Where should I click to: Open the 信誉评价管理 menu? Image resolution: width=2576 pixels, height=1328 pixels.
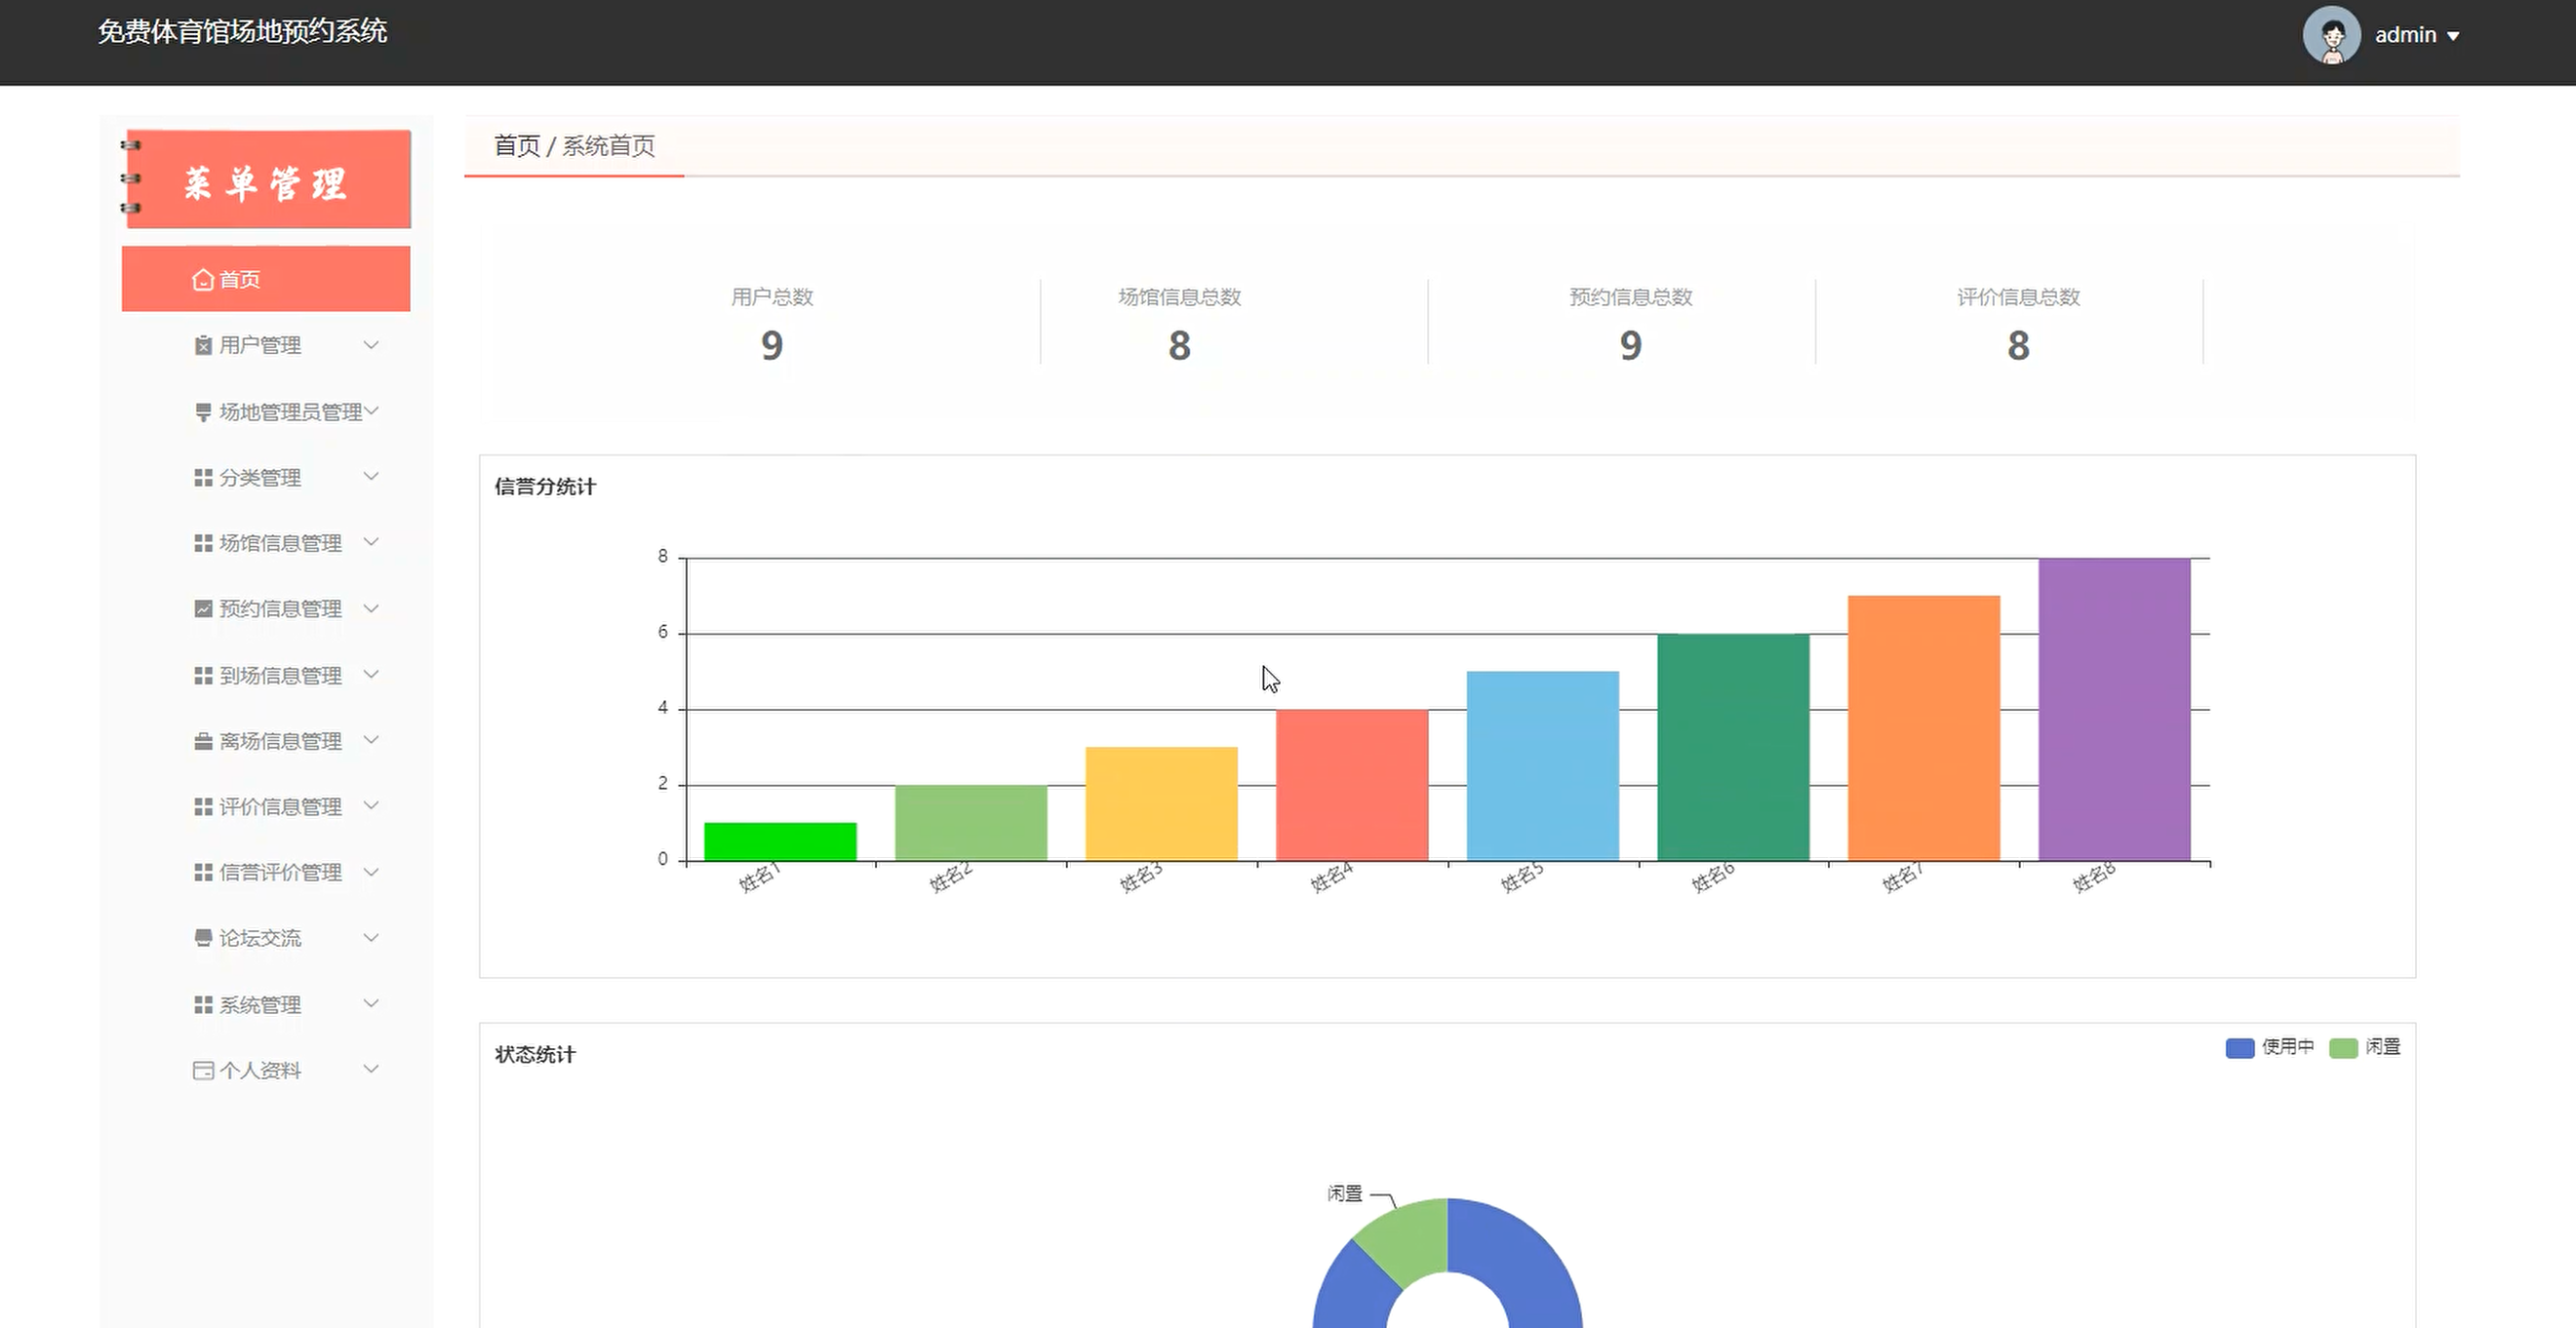pyautogui.click(x=266, y=872)
